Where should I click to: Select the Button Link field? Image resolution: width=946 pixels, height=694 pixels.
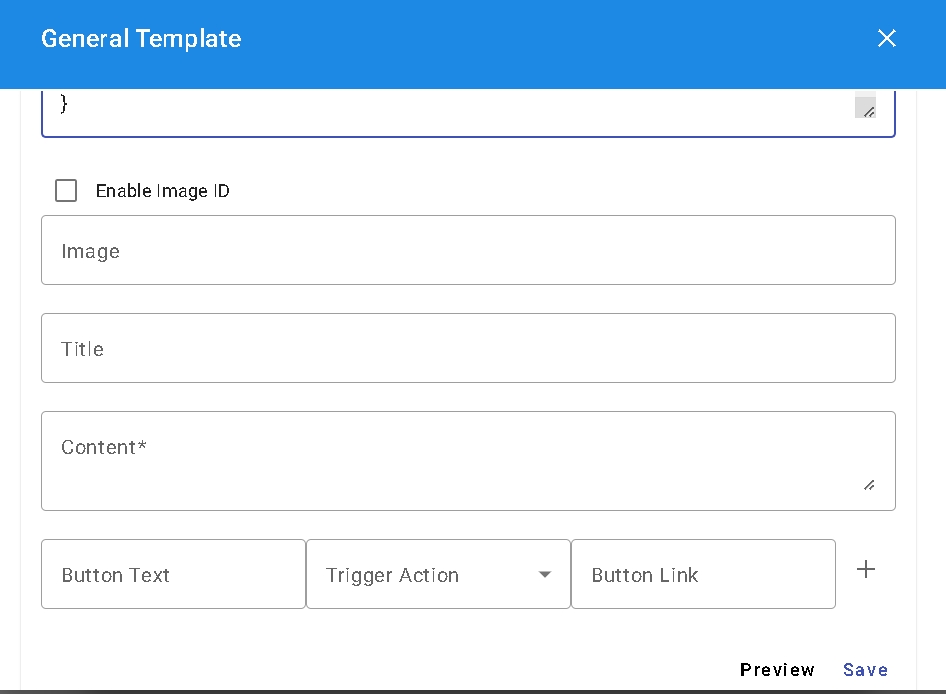point(703,575)
